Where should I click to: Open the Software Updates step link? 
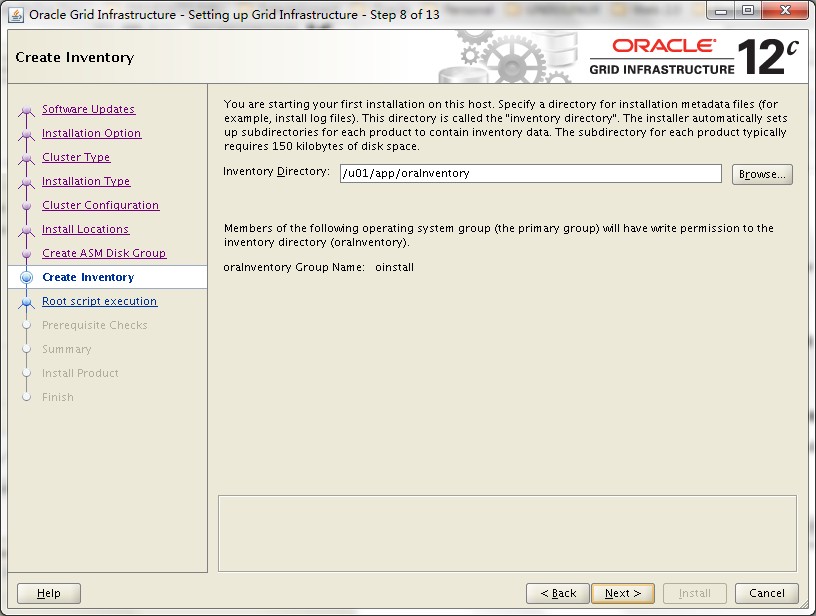coord(88,109)
